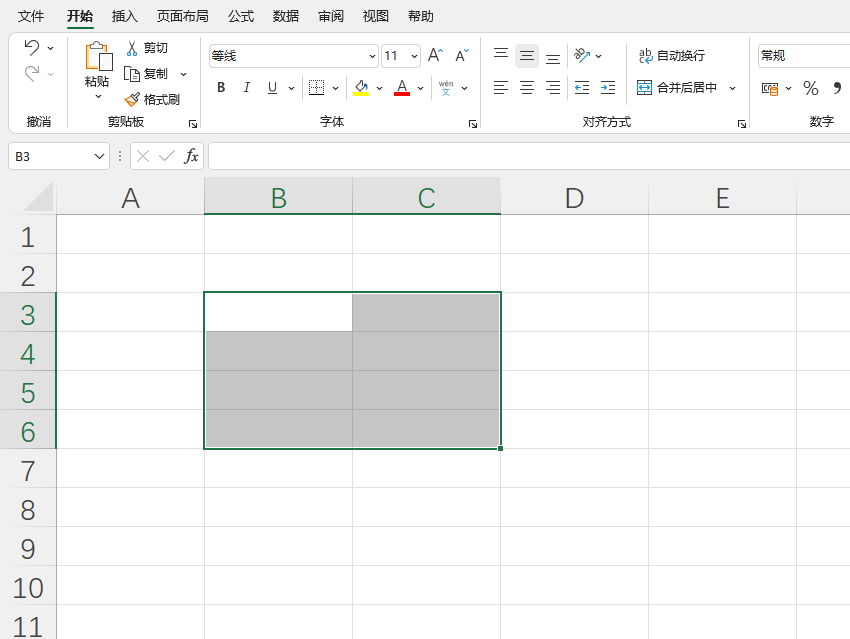Switch to the 帮助 tab
This screenshot has height=639, width=850.
(421, 16)
